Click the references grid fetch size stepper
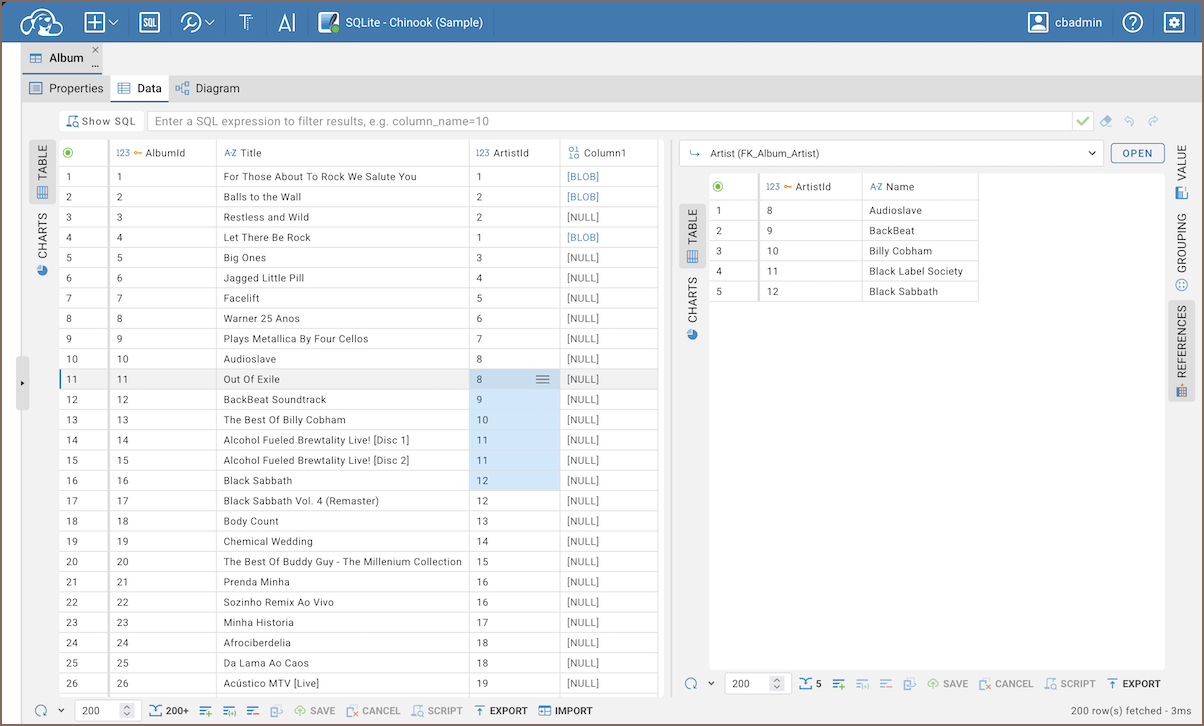The height and width of the screenshot is (726, 1204). pos(777,684)
